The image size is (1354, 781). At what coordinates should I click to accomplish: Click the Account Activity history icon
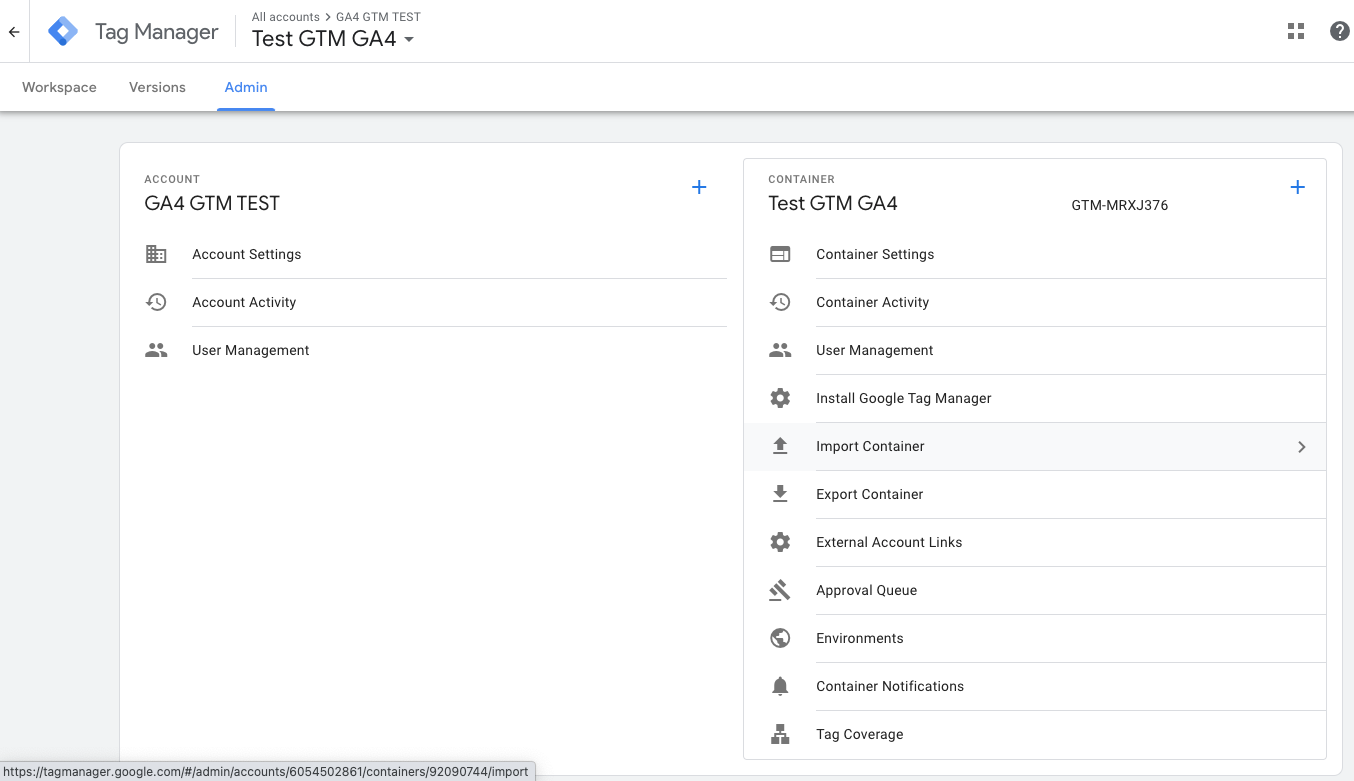tap(156, 302)
